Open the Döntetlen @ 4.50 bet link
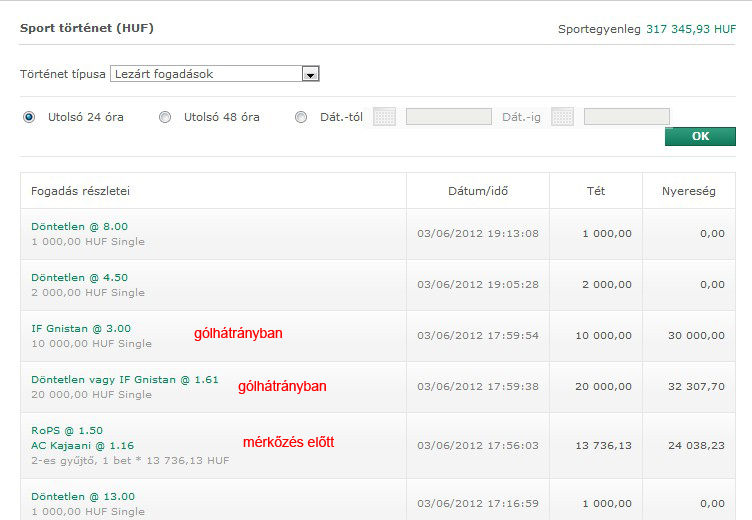752x520 pixels. [x=80, y=277]
